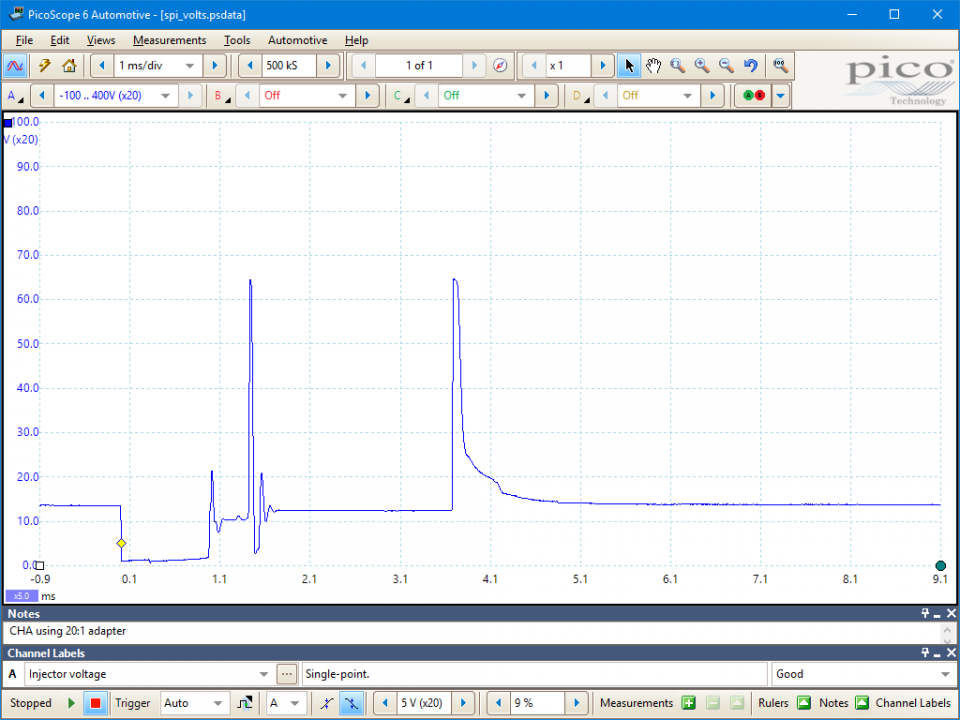Select rising edge trigger direction
This screenshot has width=960, height=720.
click(326, 703)
